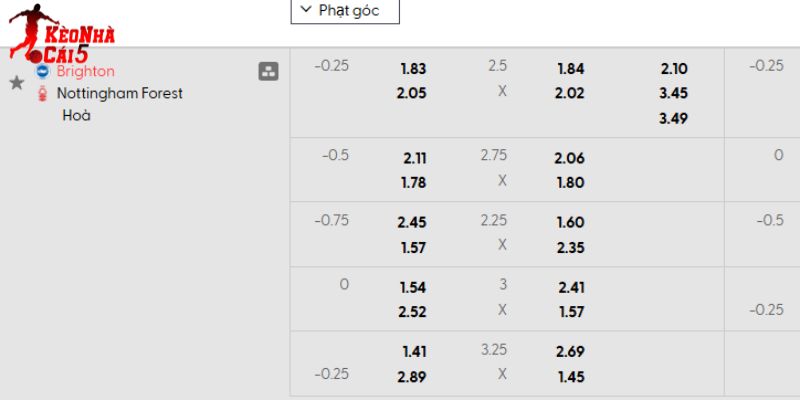Open the Phạt góc dropdown

click(x=345, y=11)
